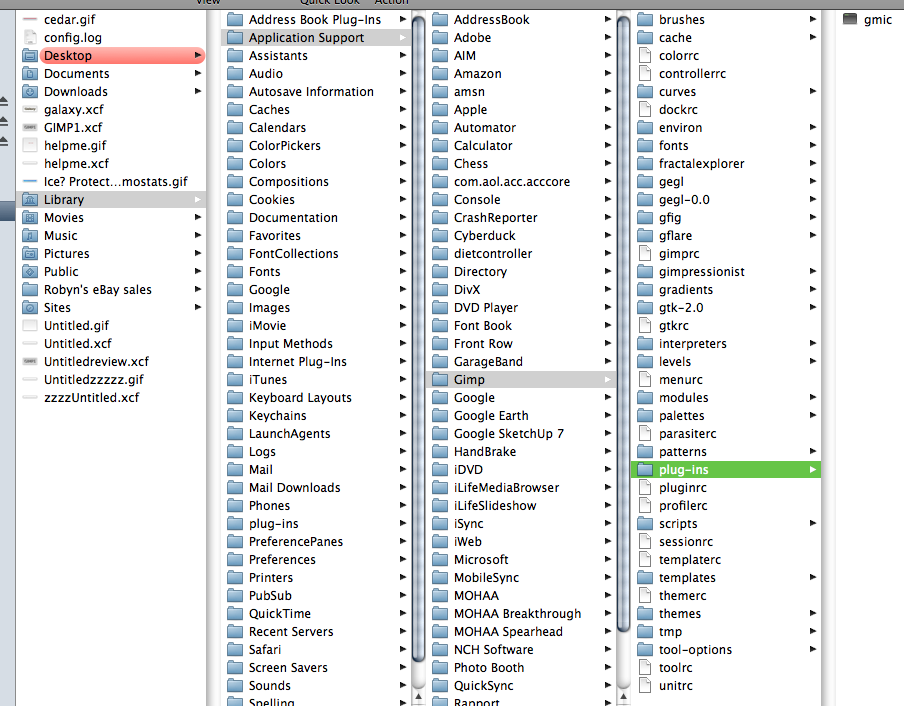
Task: Click the colorrc file icon
Action: pos(645,56)
